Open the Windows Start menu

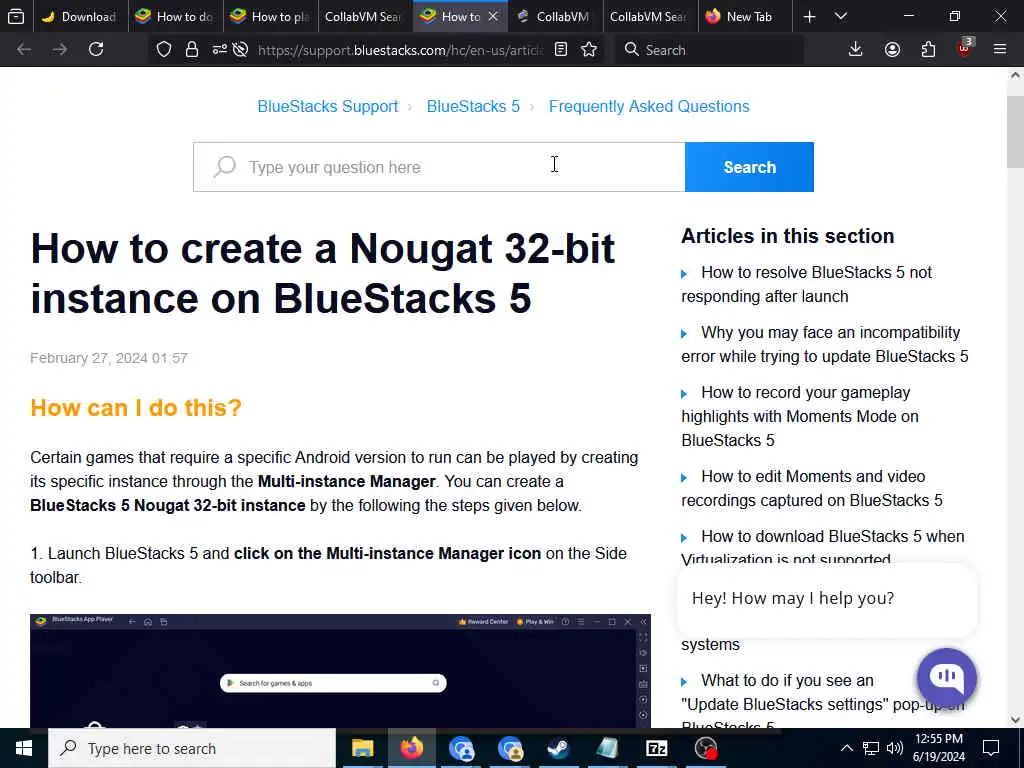coord(24,748)
